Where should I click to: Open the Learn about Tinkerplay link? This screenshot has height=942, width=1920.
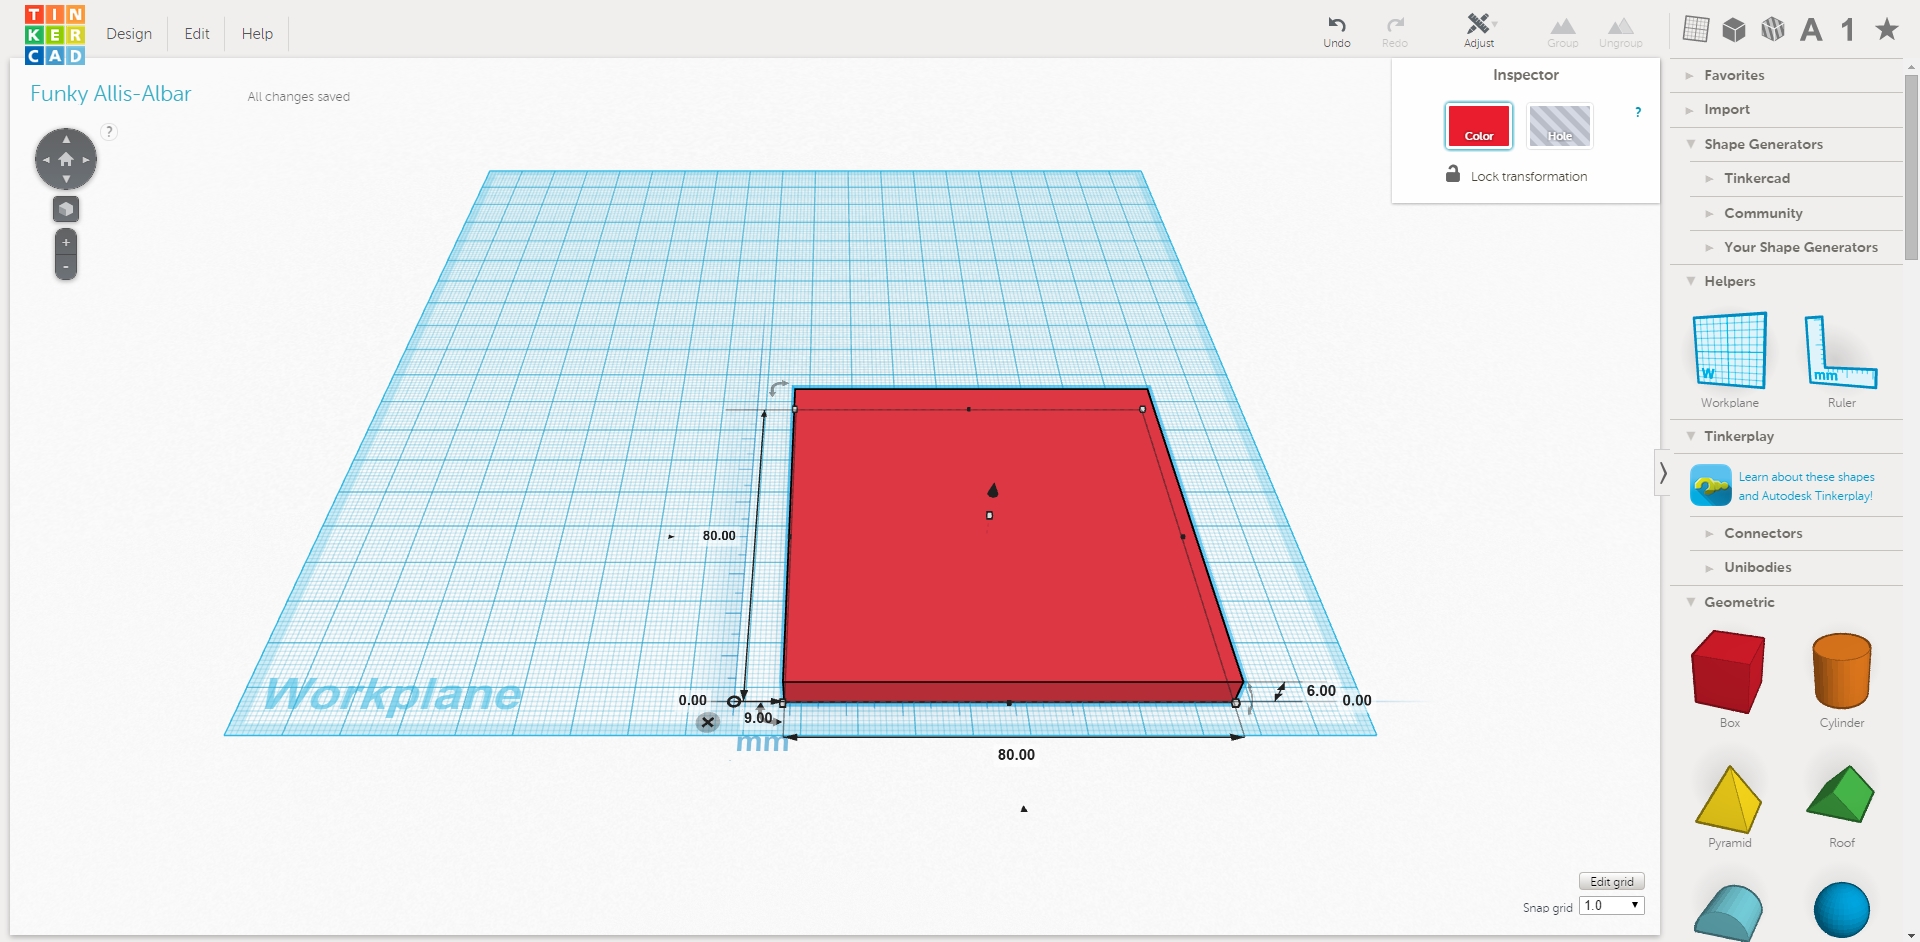point(1806,486)
